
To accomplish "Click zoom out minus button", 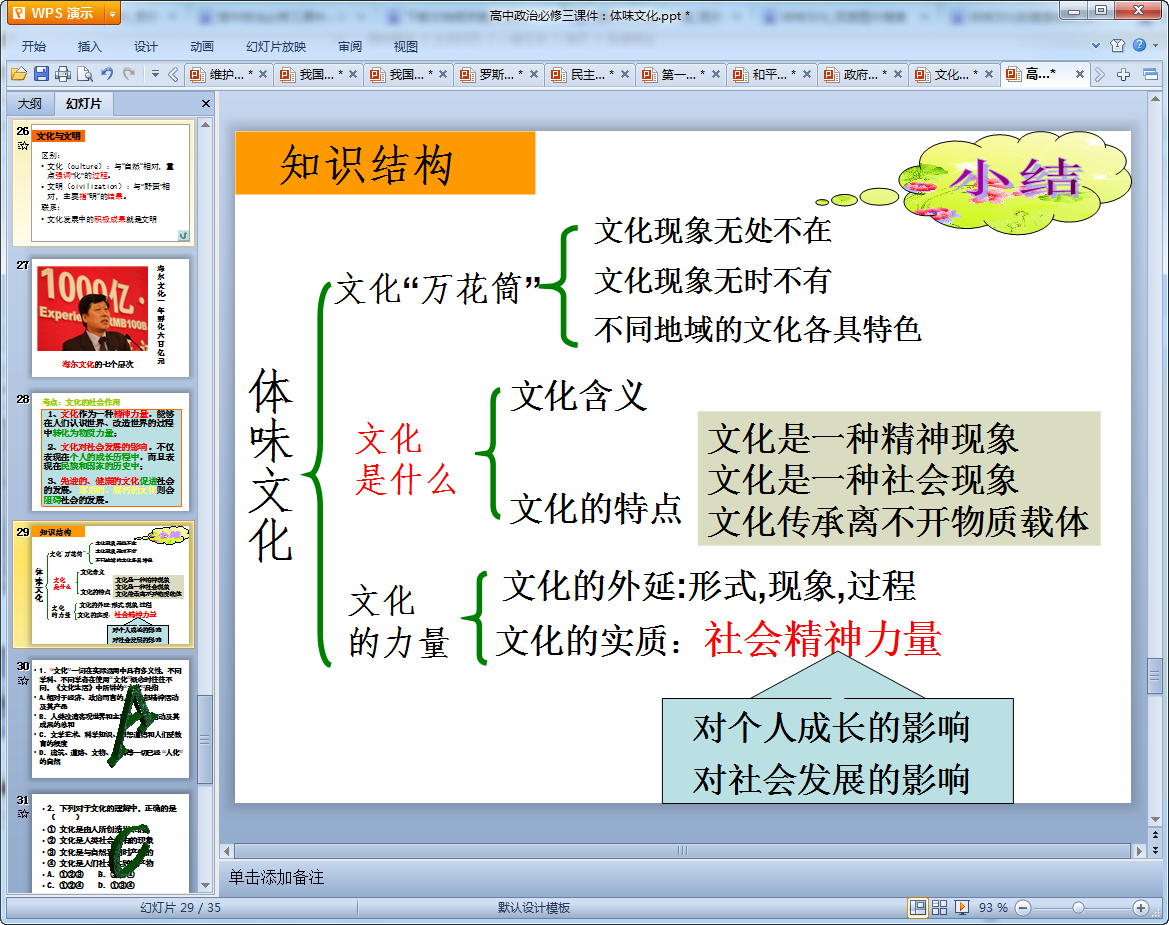I will click(1023, 907).
